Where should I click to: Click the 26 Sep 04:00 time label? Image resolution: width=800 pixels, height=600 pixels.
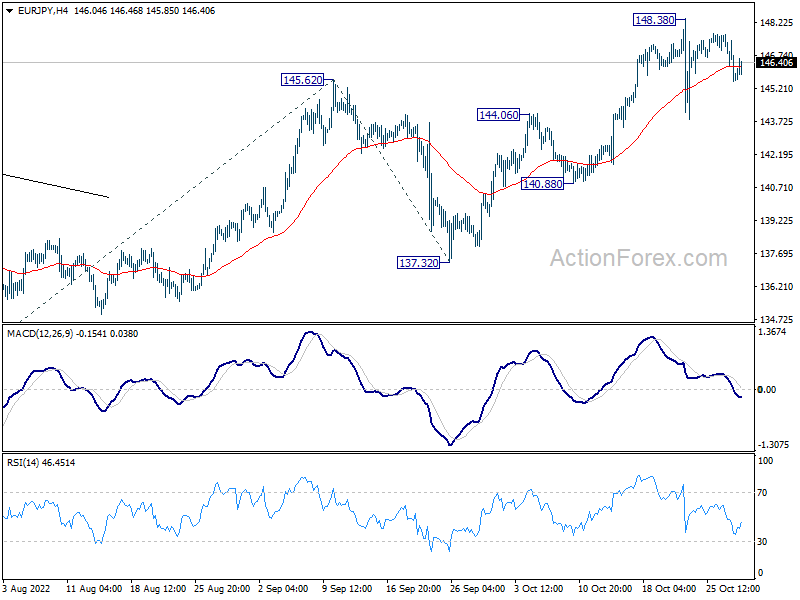click(x=478, y=589)
